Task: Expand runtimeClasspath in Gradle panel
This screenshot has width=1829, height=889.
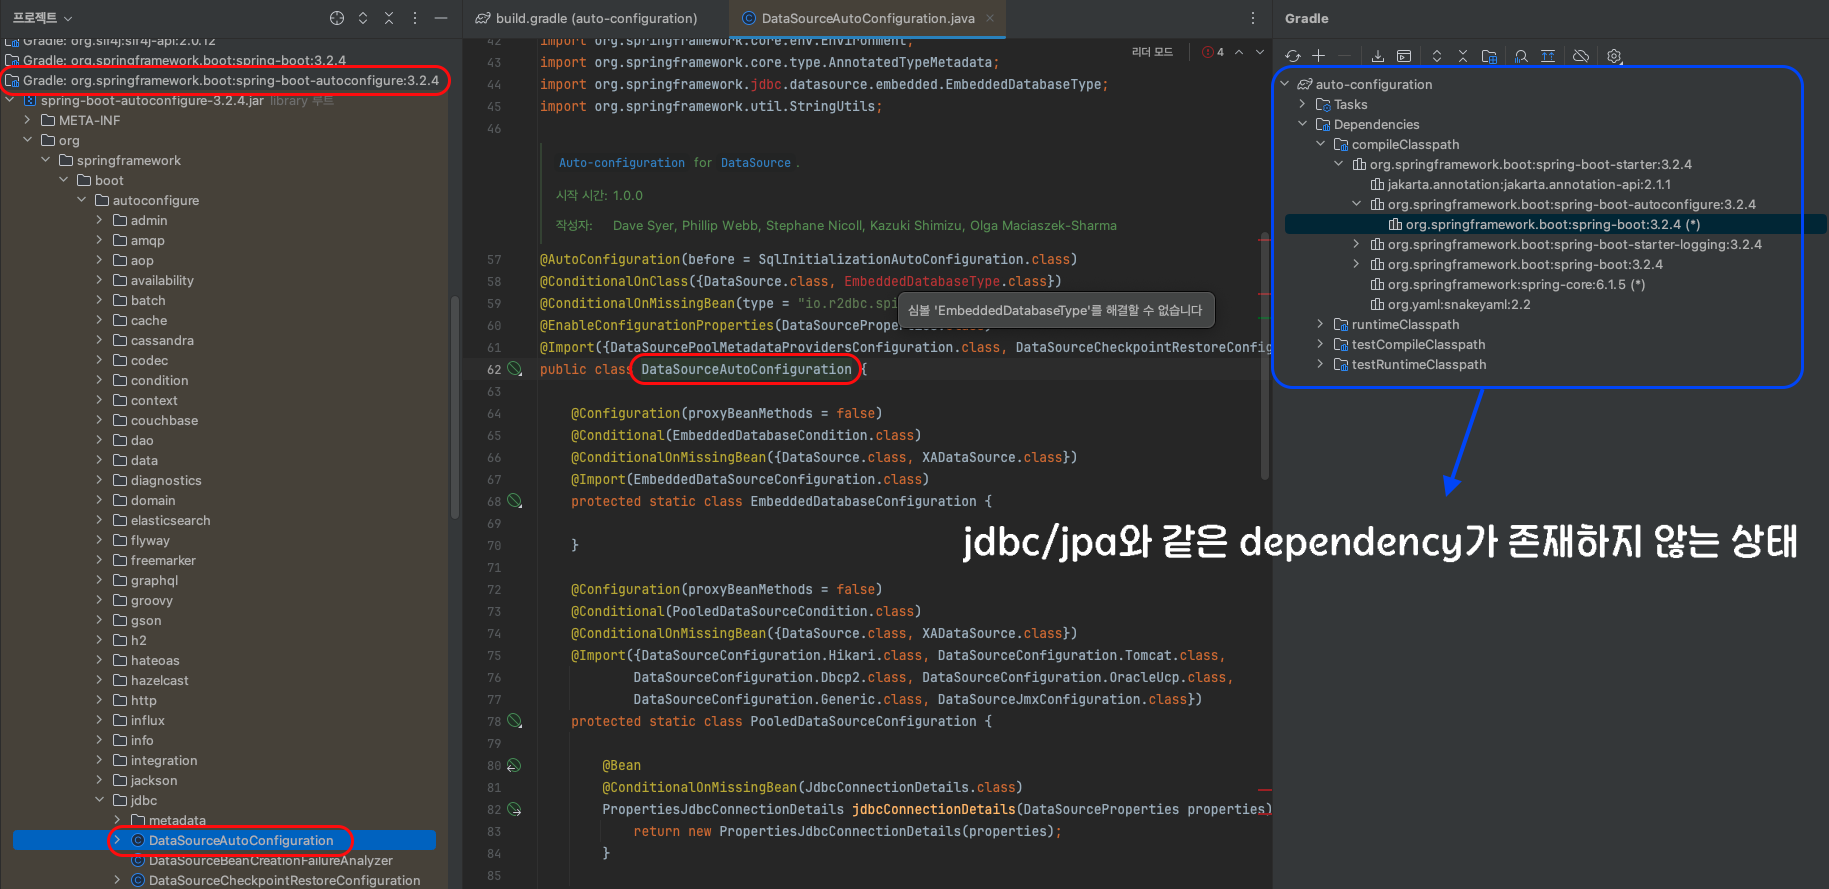Action: pyautogui.click(x=1320, y=324)
